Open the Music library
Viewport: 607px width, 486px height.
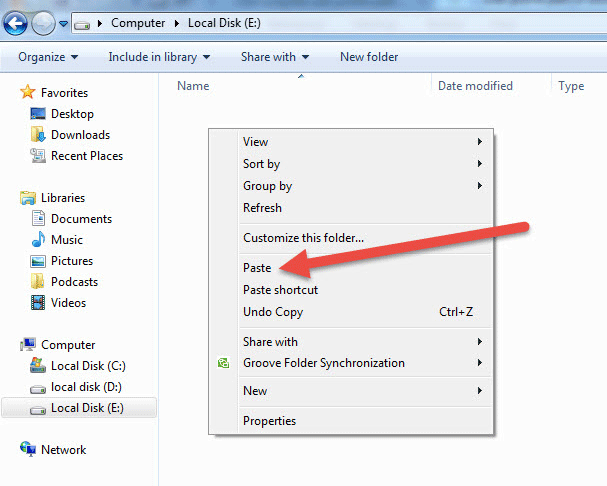click(67, 240)
